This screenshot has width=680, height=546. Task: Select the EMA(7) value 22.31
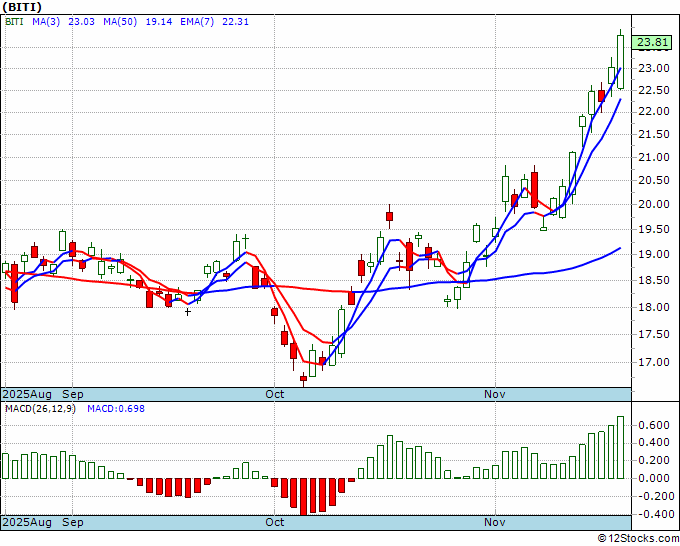pyautogui.click(x=235, y=21)
